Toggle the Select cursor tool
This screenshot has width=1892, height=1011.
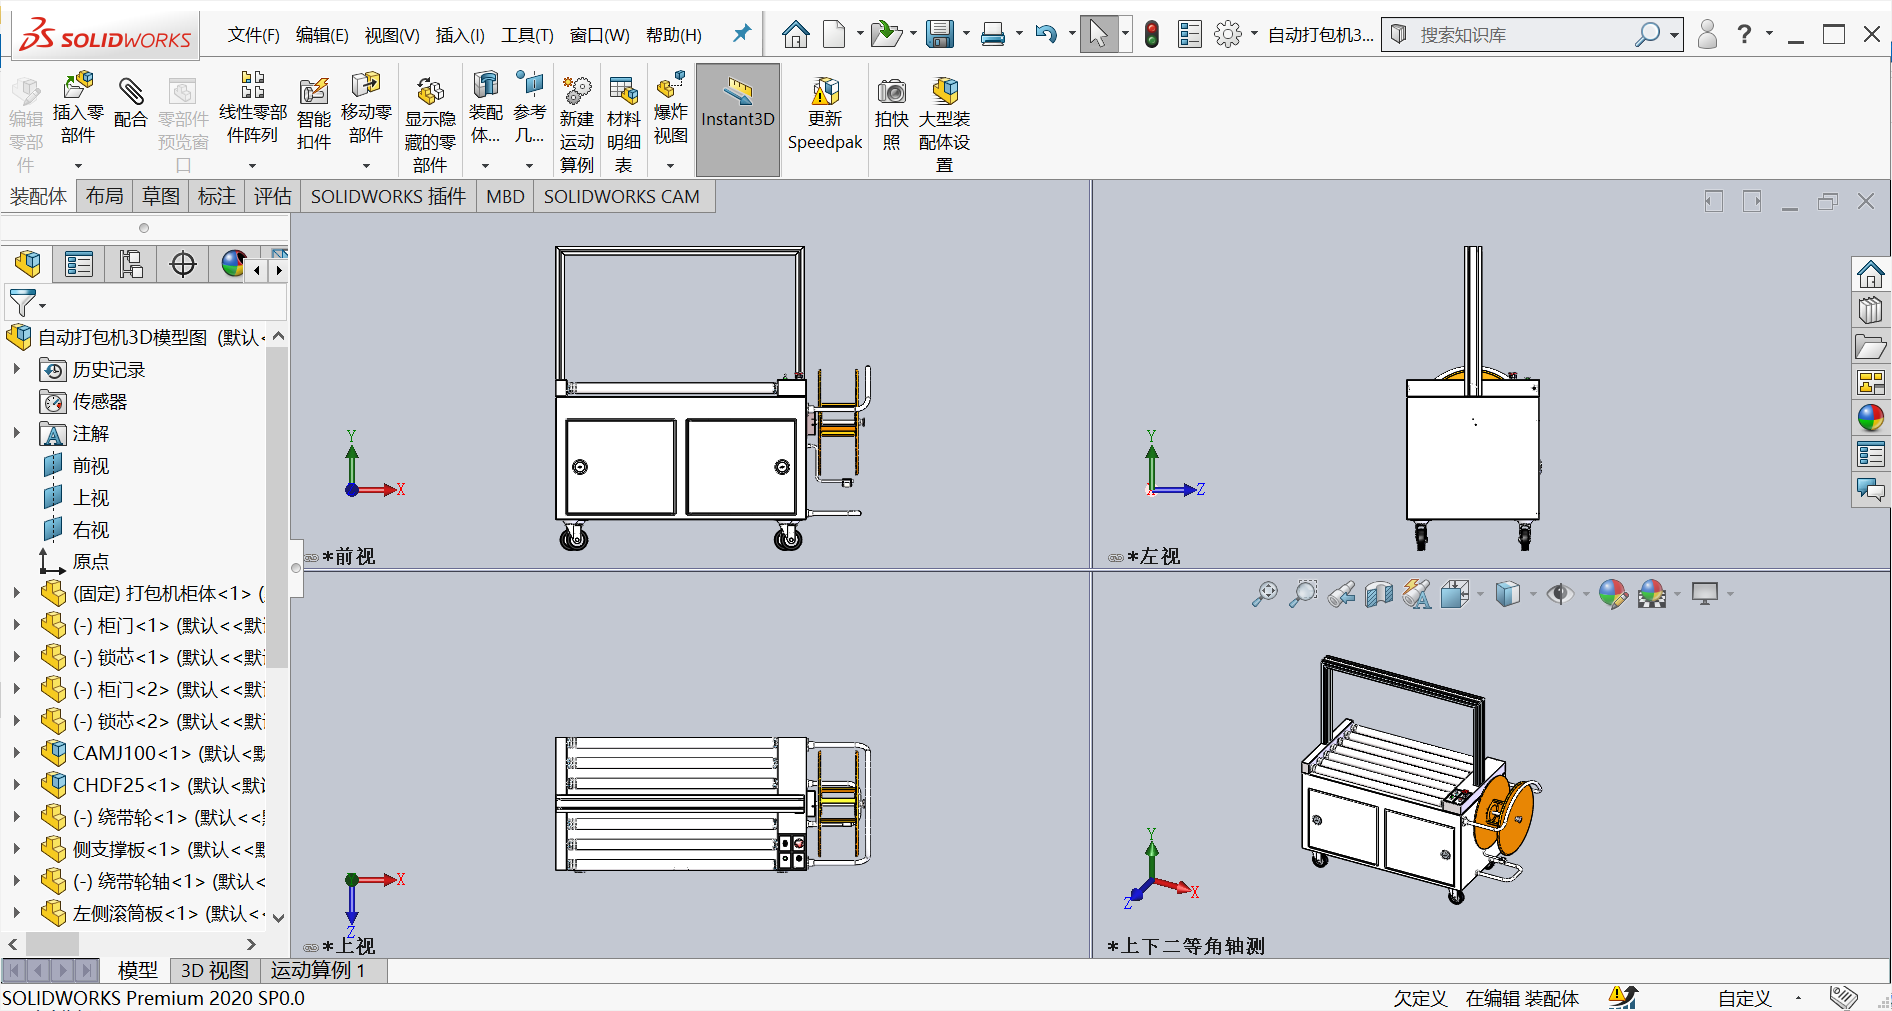pos(1098,35)
